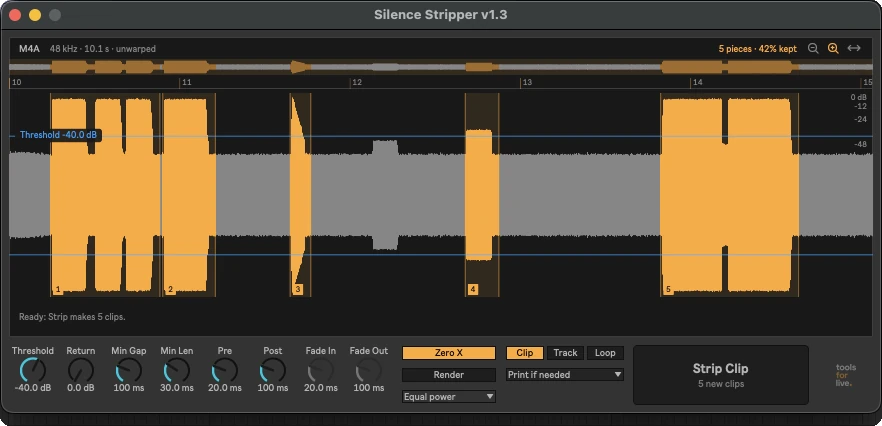Click the Pre knob
This screenshot has height=426, width=882.
tap(224, 370)
